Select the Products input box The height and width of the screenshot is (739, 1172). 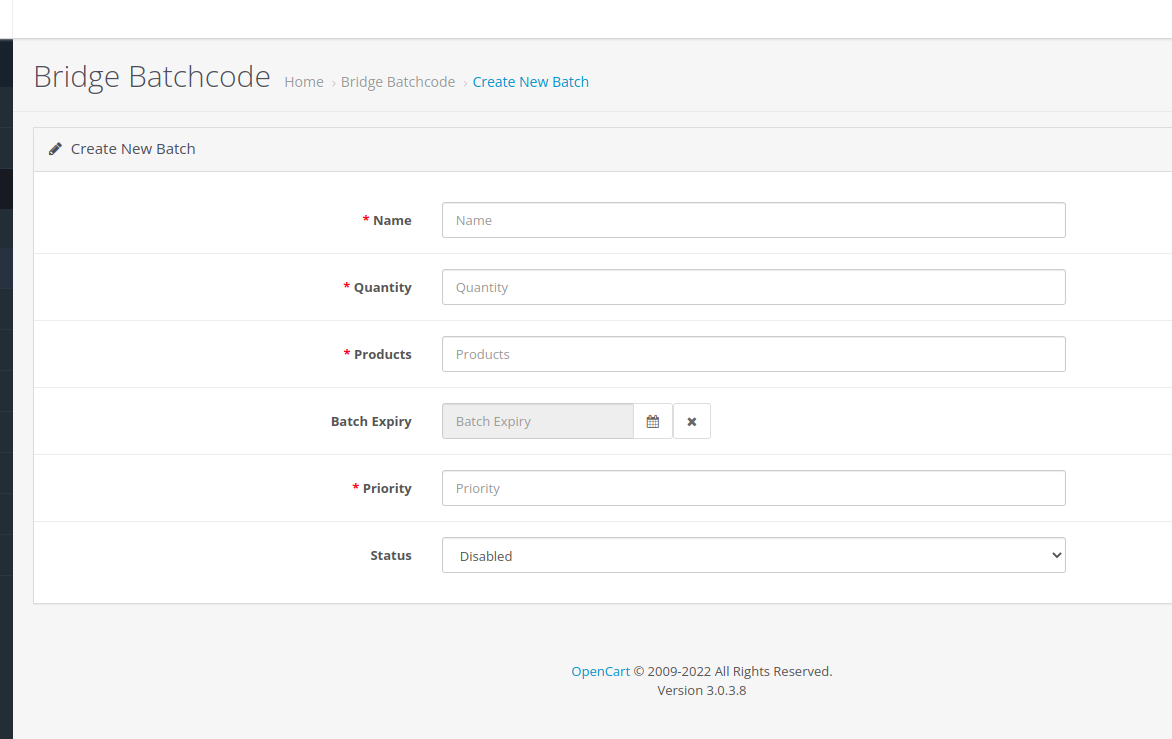[x=753, y=354]
